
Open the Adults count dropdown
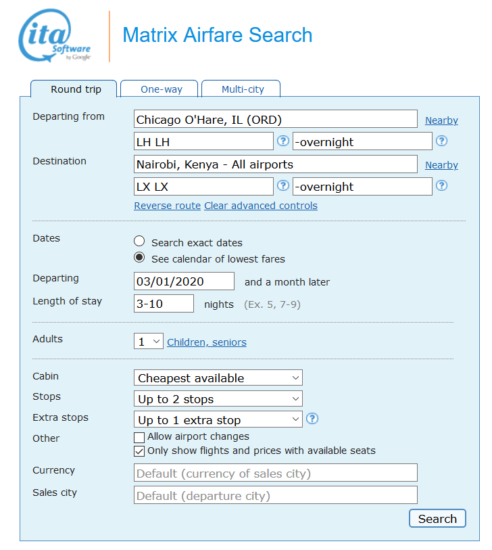(149, 341)
